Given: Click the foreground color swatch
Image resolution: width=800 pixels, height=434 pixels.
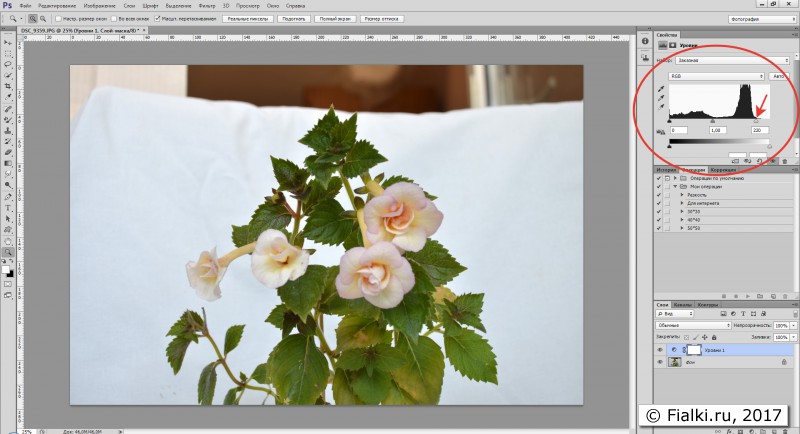Looking at the screenshot, I should pyautogui.click(x=6, y=270).
